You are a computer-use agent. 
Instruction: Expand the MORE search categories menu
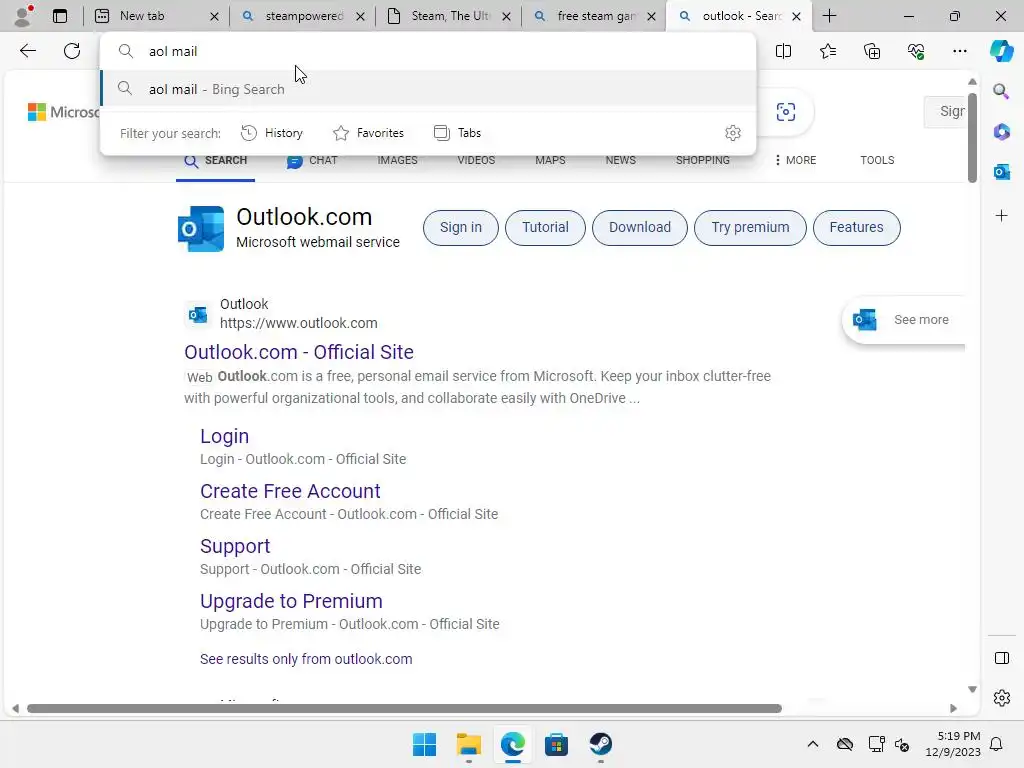pos(795,160)
